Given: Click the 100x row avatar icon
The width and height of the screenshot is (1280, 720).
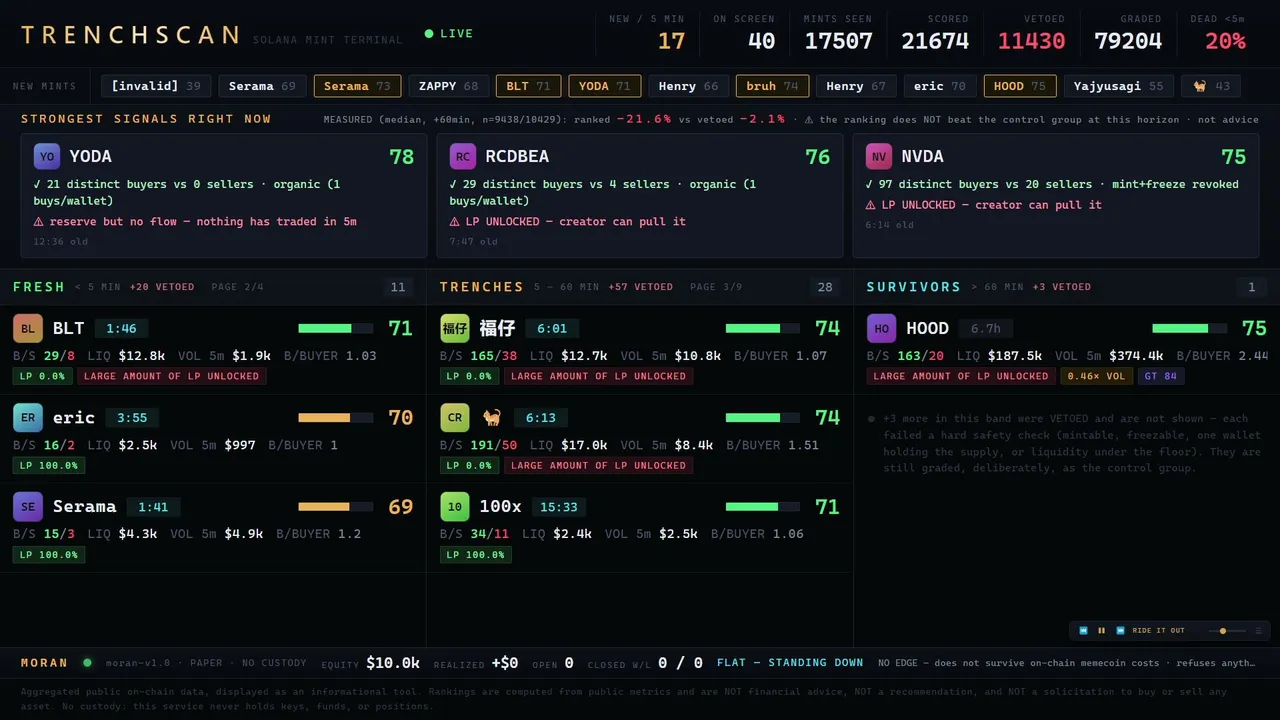Looking at the screenshot, I should point(455,506).
